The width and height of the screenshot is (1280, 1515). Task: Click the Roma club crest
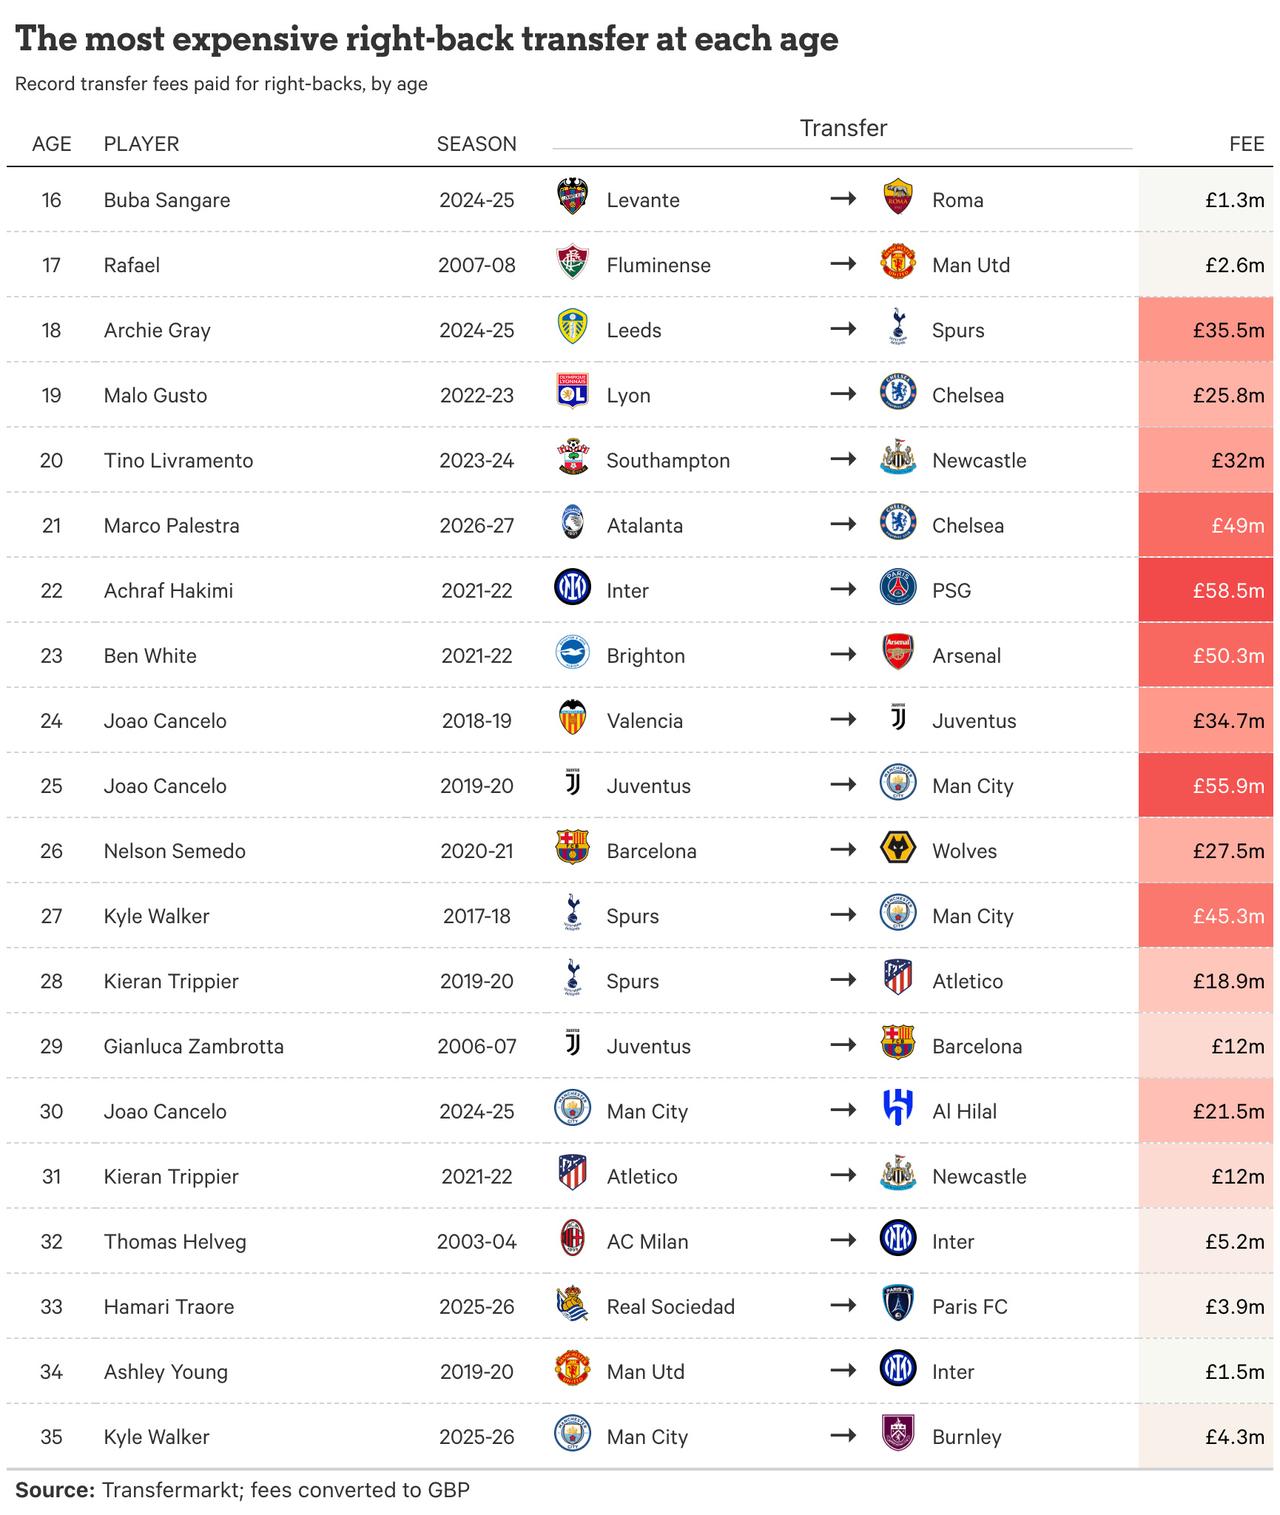(898, 198)
